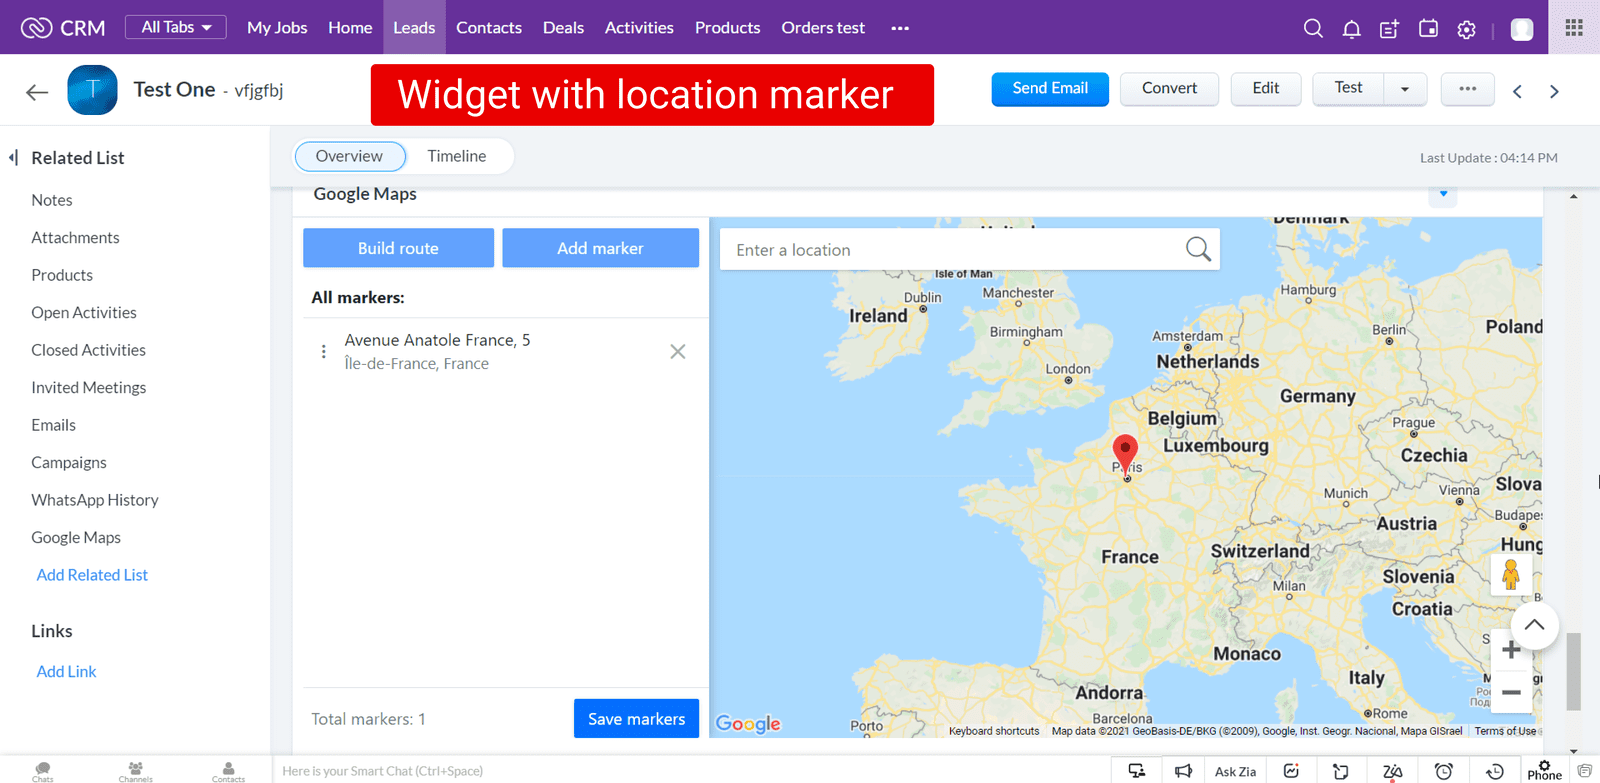Open Google Maps in Related List

pos(76,537)
